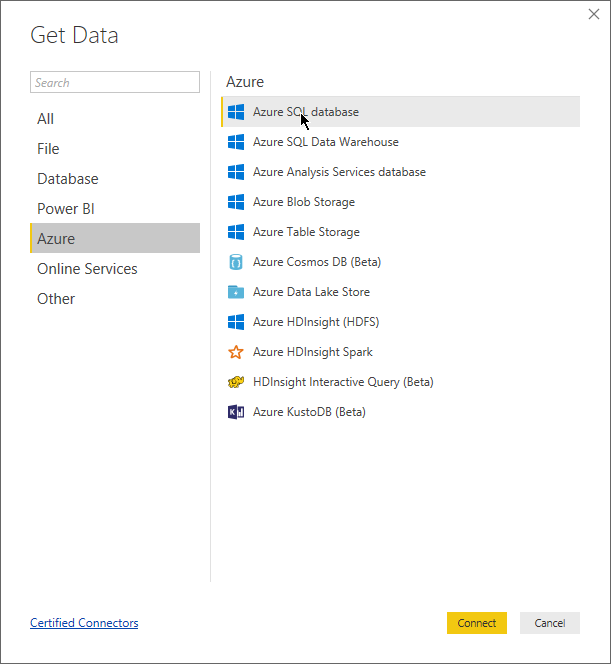
Task: Click in the Search input field
Action: tap(115, 83)
